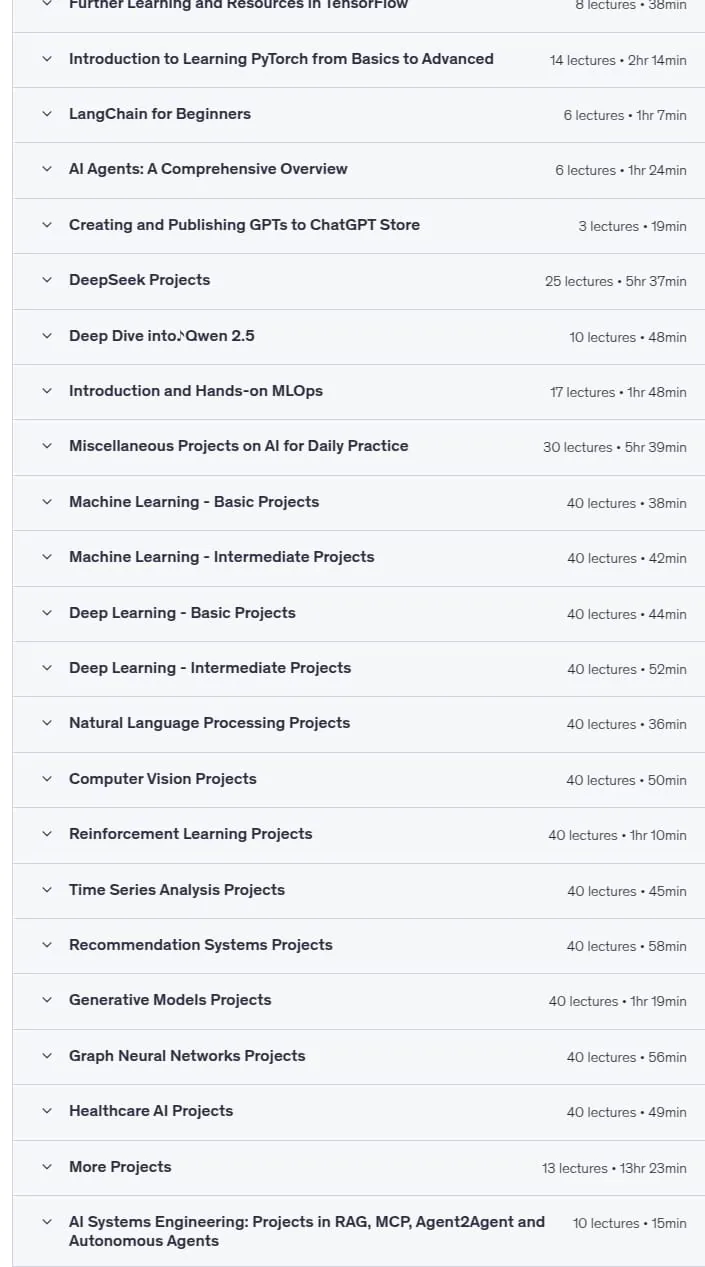Expand the DeepSeek Projects section chevron
This screenshot has width=705, height=1267.
46,280
